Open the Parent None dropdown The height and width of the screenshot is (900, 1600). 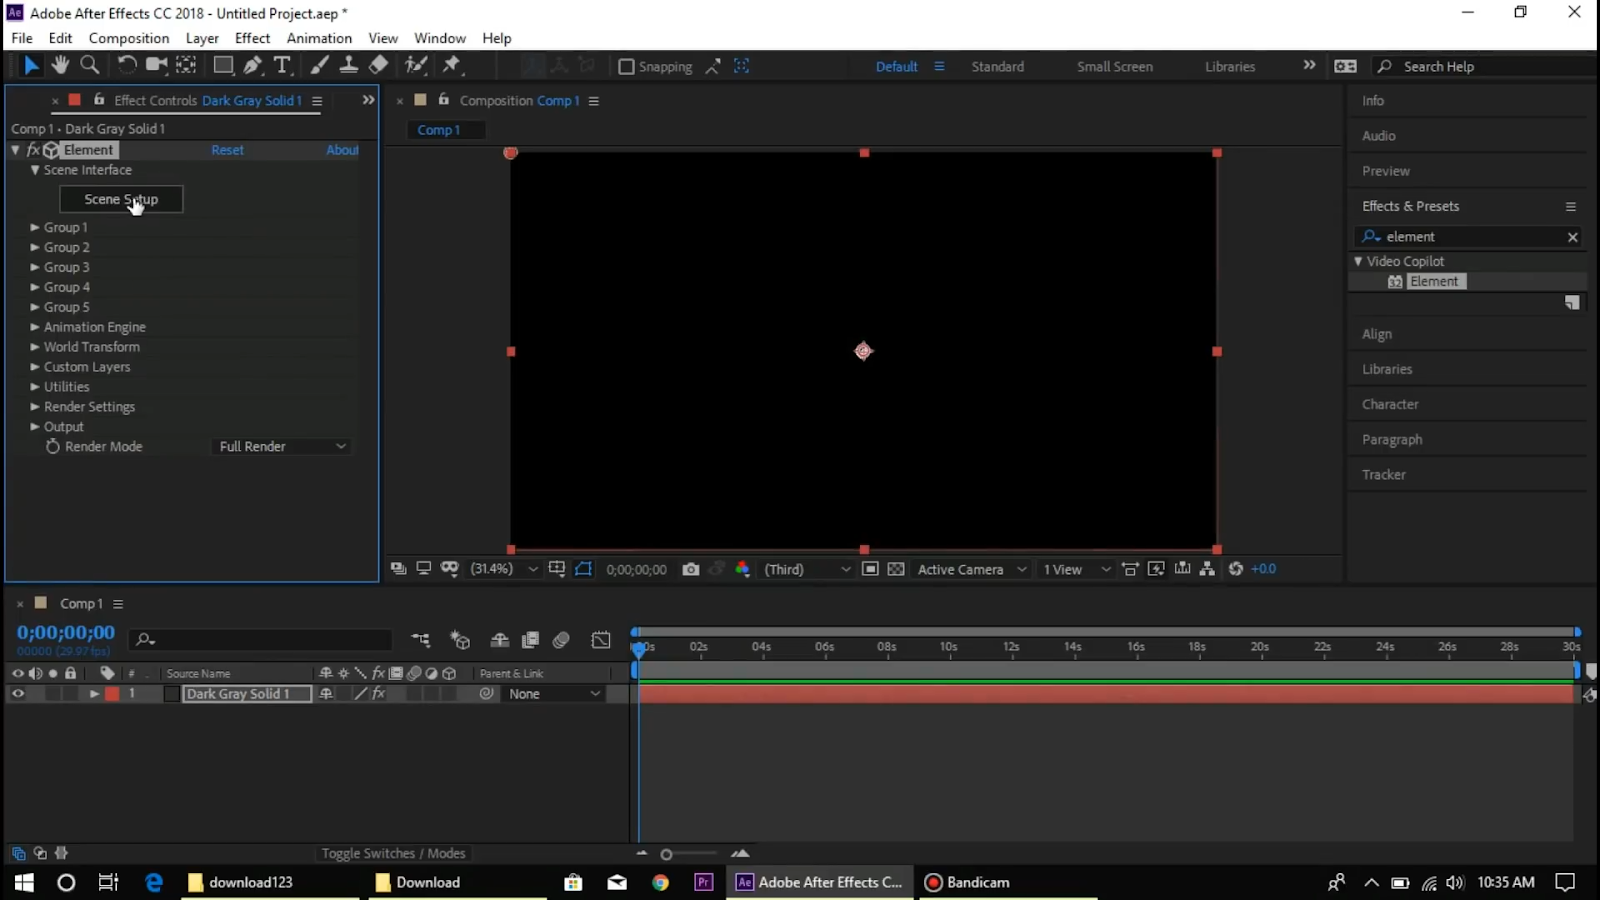pos(554,694)
